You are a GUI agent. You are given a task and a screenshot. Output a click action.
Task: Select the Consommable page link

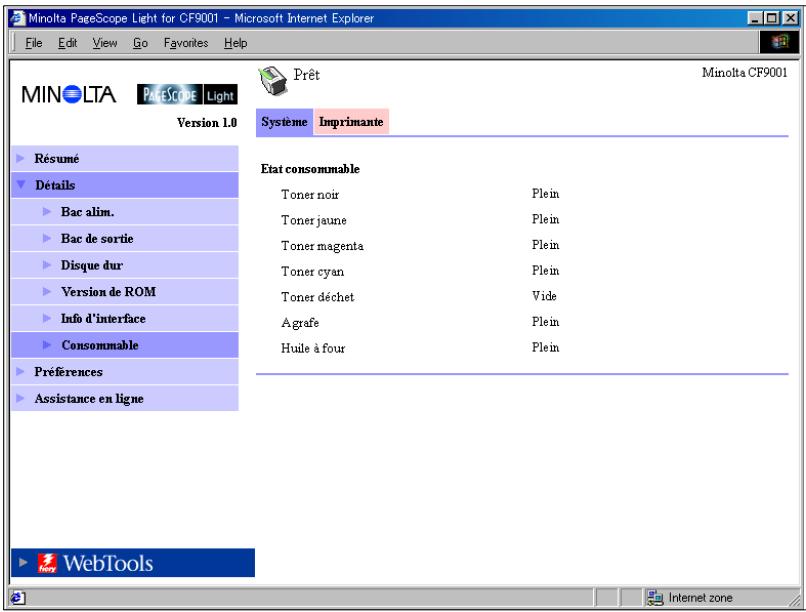tap(100, 345)
